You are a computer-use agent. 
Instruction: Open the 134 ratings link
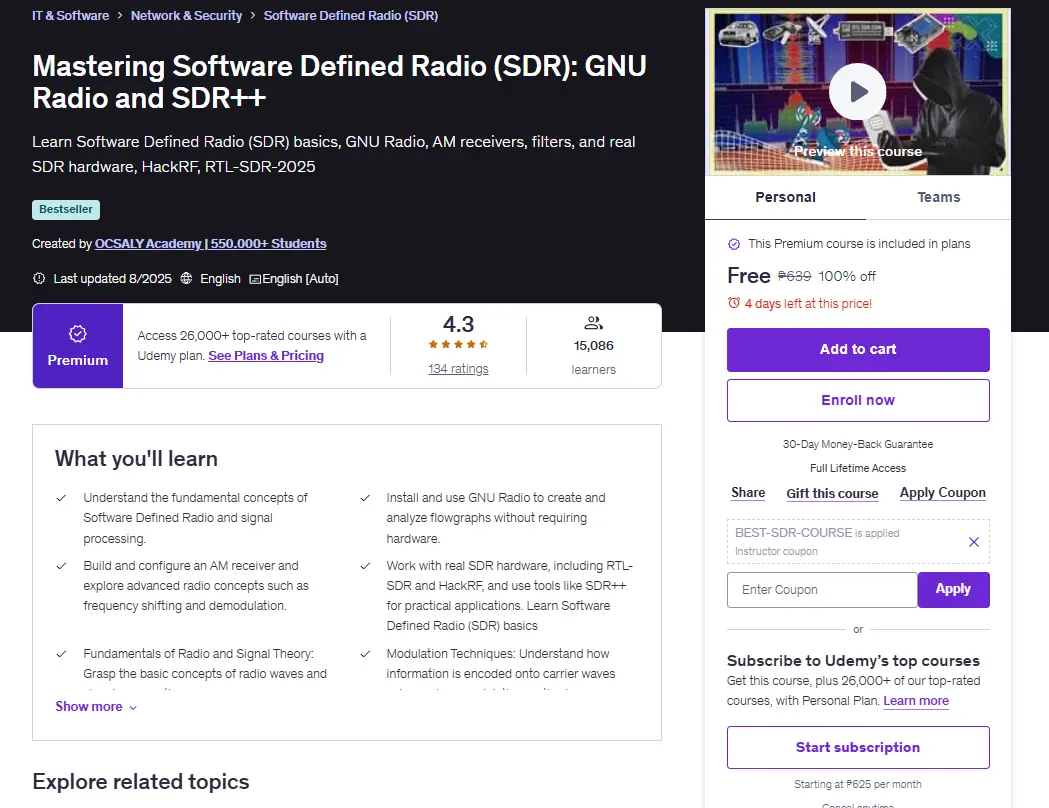point(458,369)
